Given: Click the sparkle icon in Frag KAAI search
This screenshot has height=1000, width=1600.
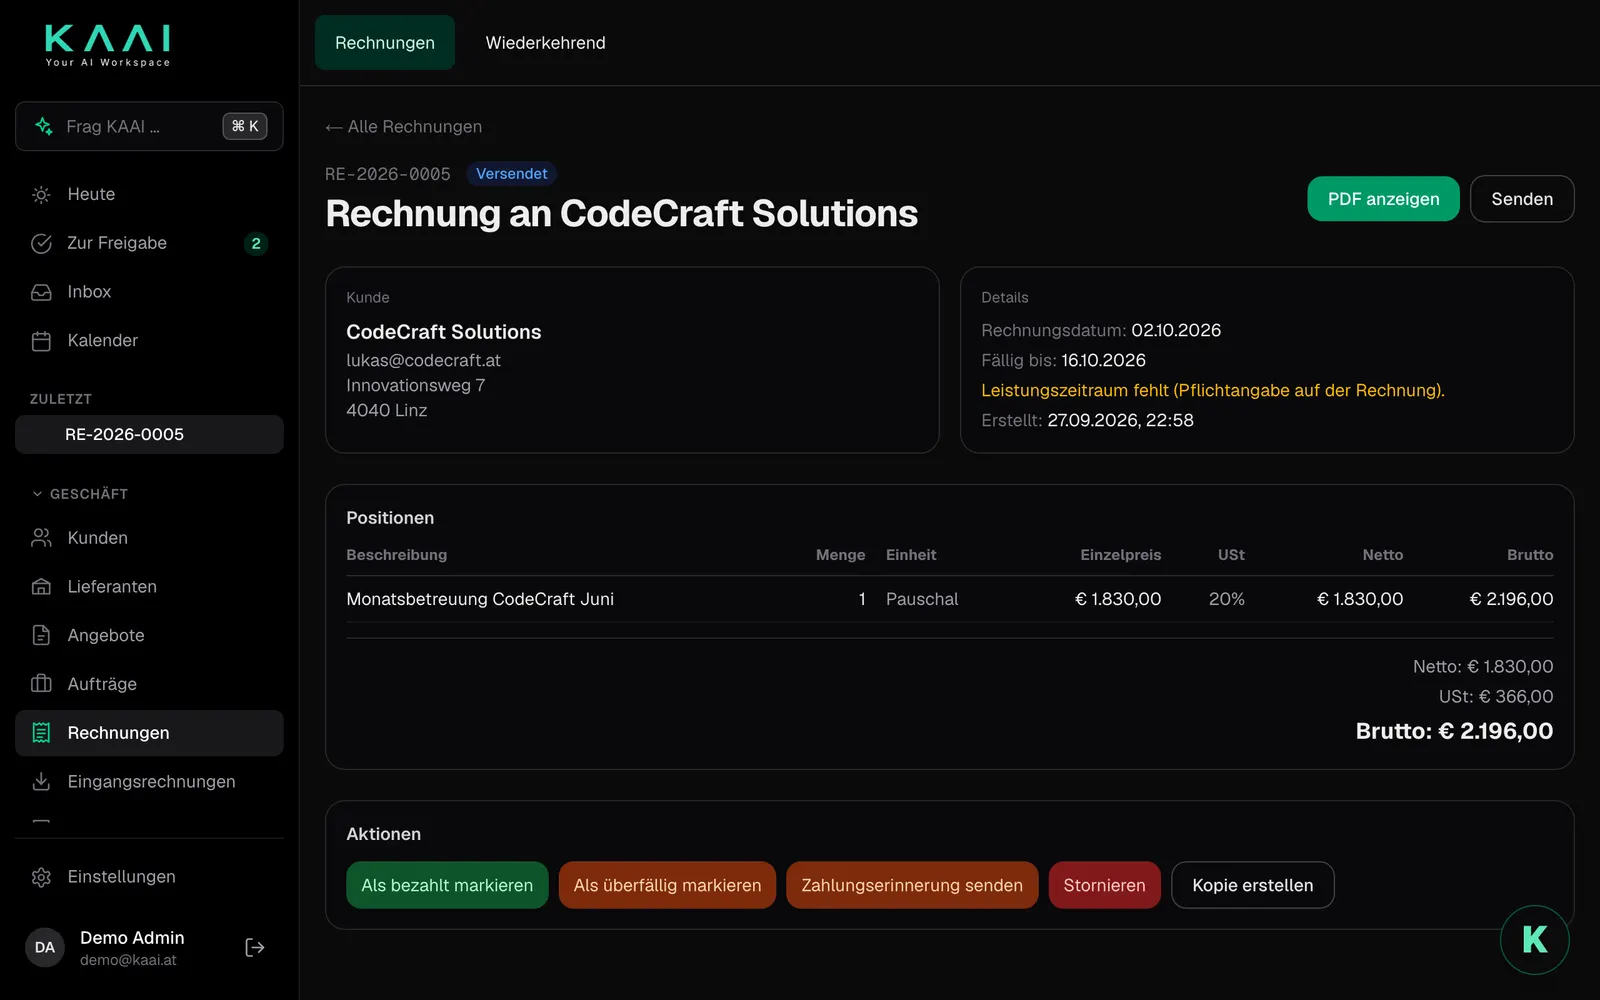Looking at the screenshot, I should pos(44,126).
